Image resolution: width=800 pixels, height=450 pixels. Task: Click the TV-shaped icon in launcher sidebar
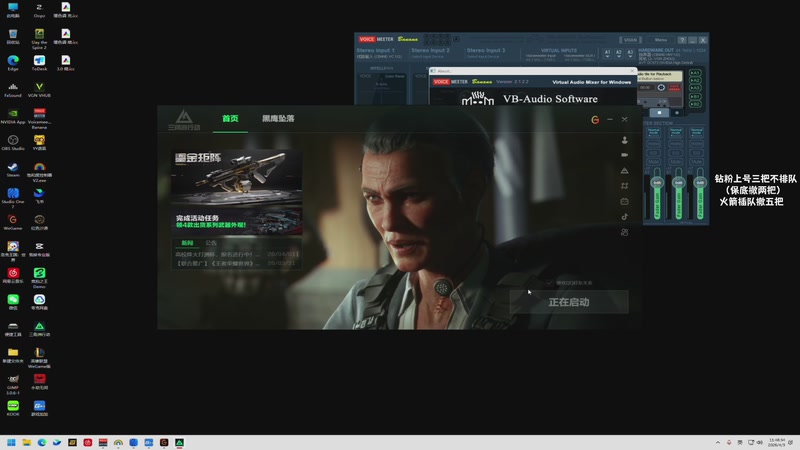[624, 201]
